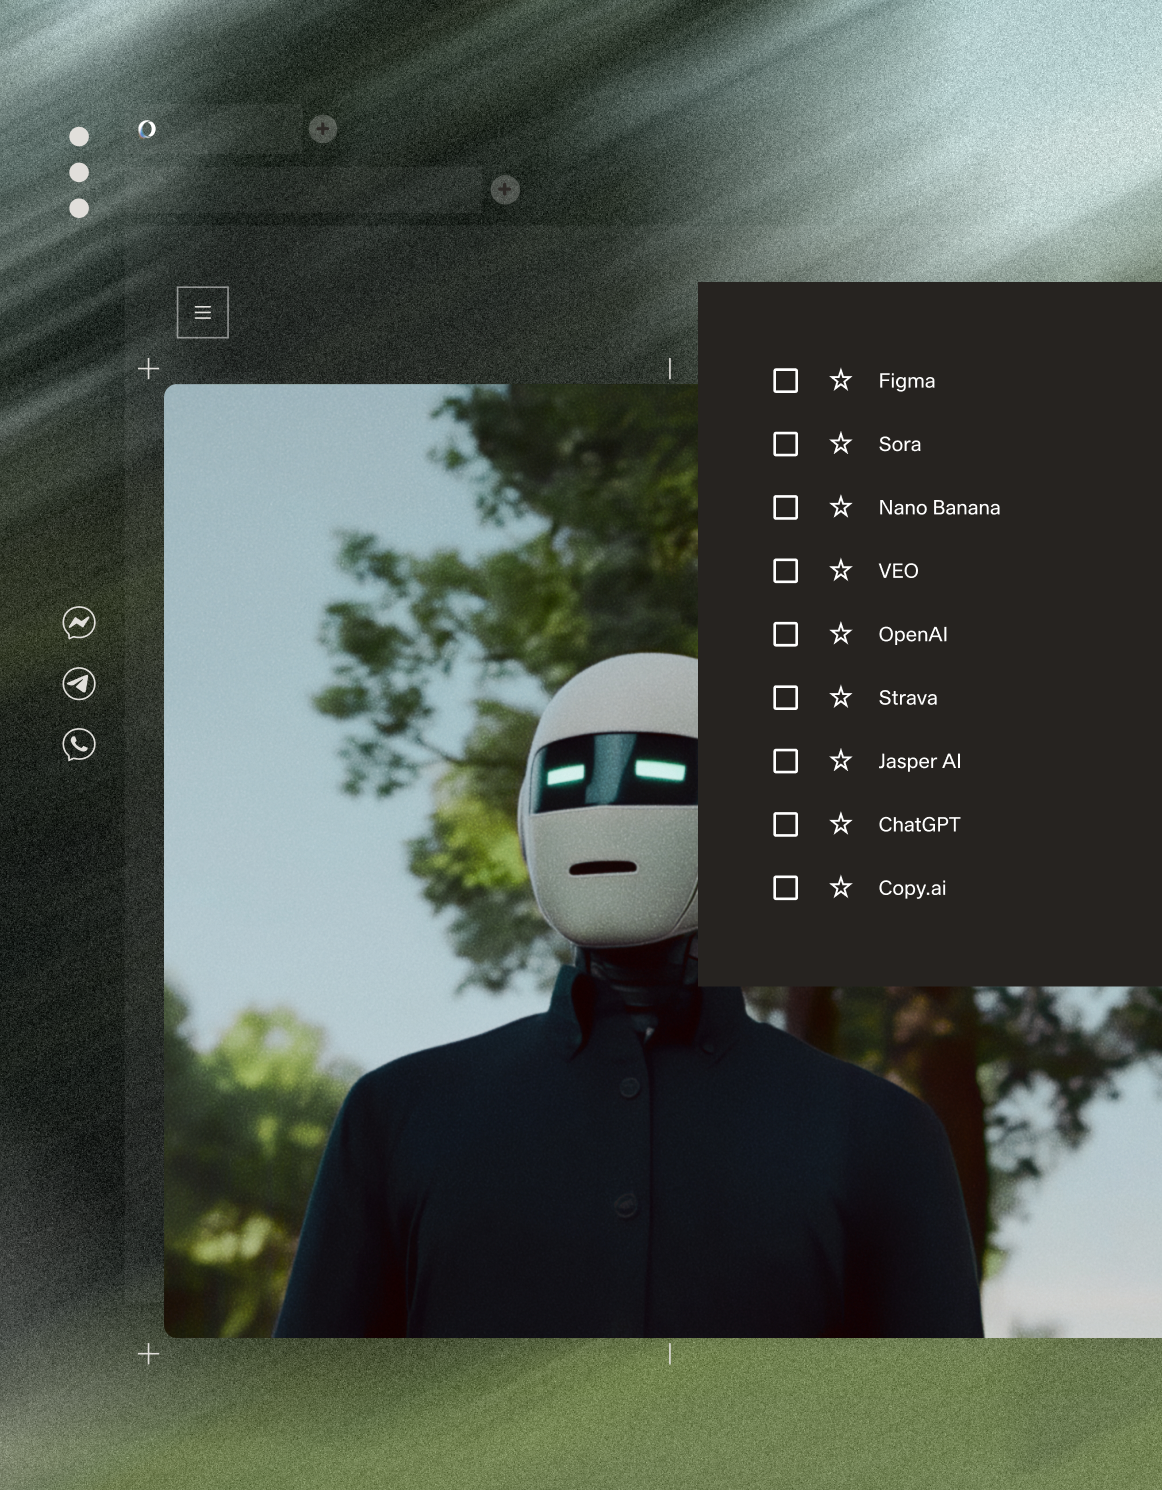Star the ChatGPT item
The width and height of the screenshot is (1162, 1490).
(841, 824)
